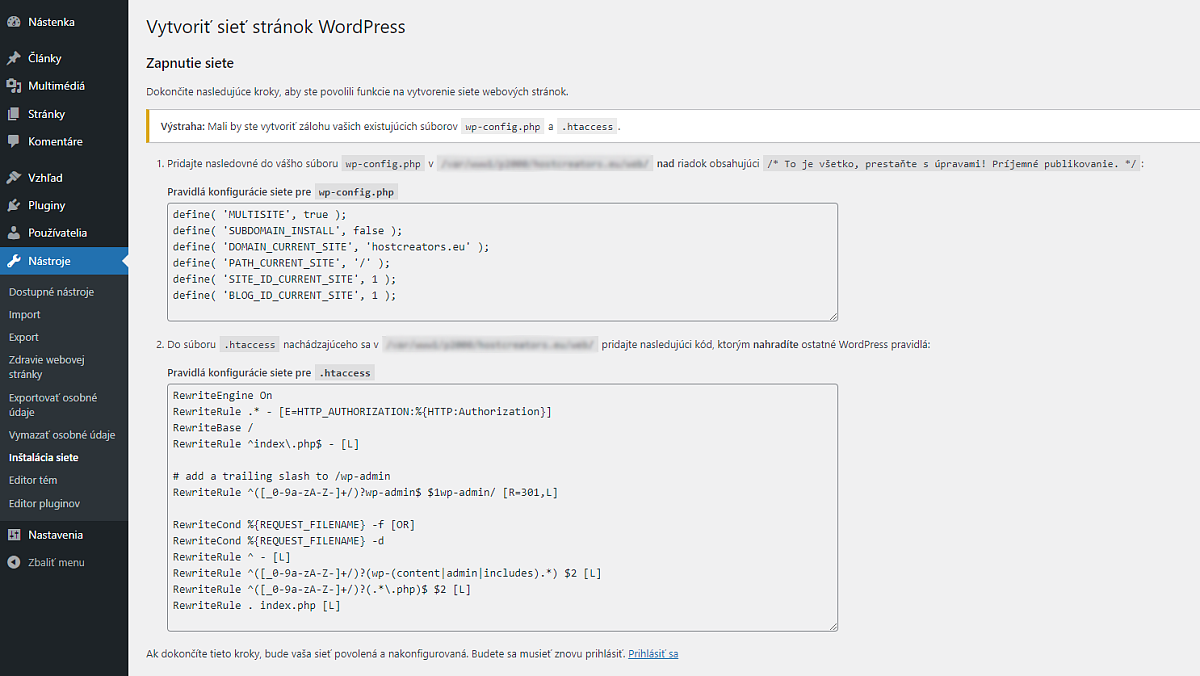Click the Nástroje wrench icon
Viewport: 1200px width, 676px height.
14,261
